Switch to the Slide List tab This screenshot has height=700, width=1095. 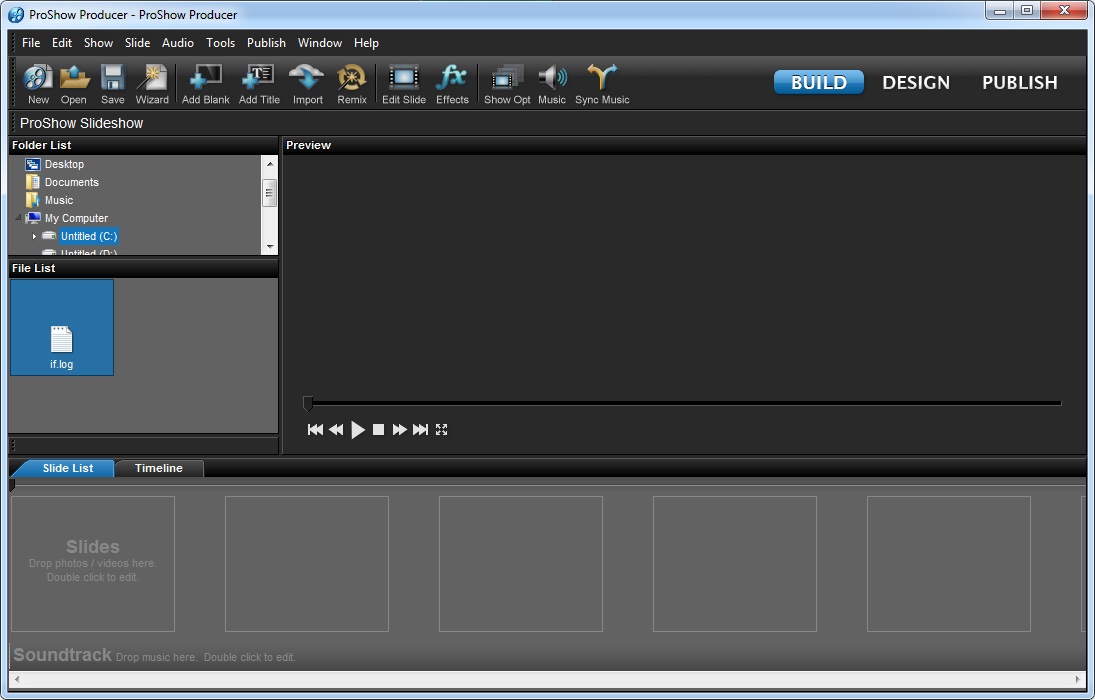pos(68,468)
